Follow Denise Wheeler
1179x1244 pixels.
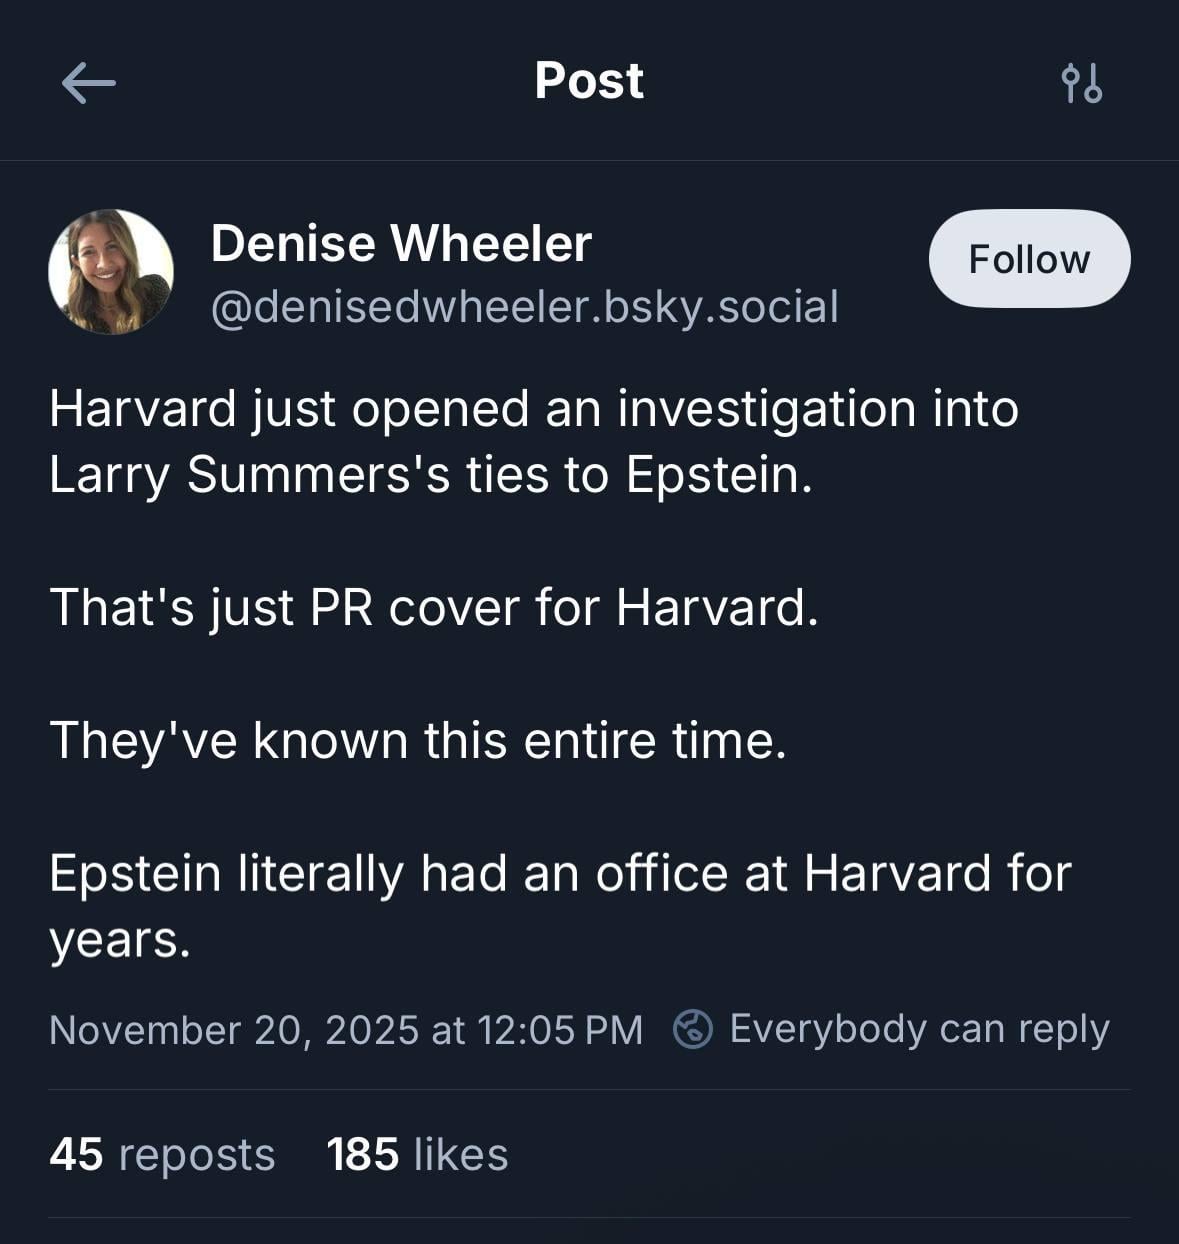[1029, 259]
